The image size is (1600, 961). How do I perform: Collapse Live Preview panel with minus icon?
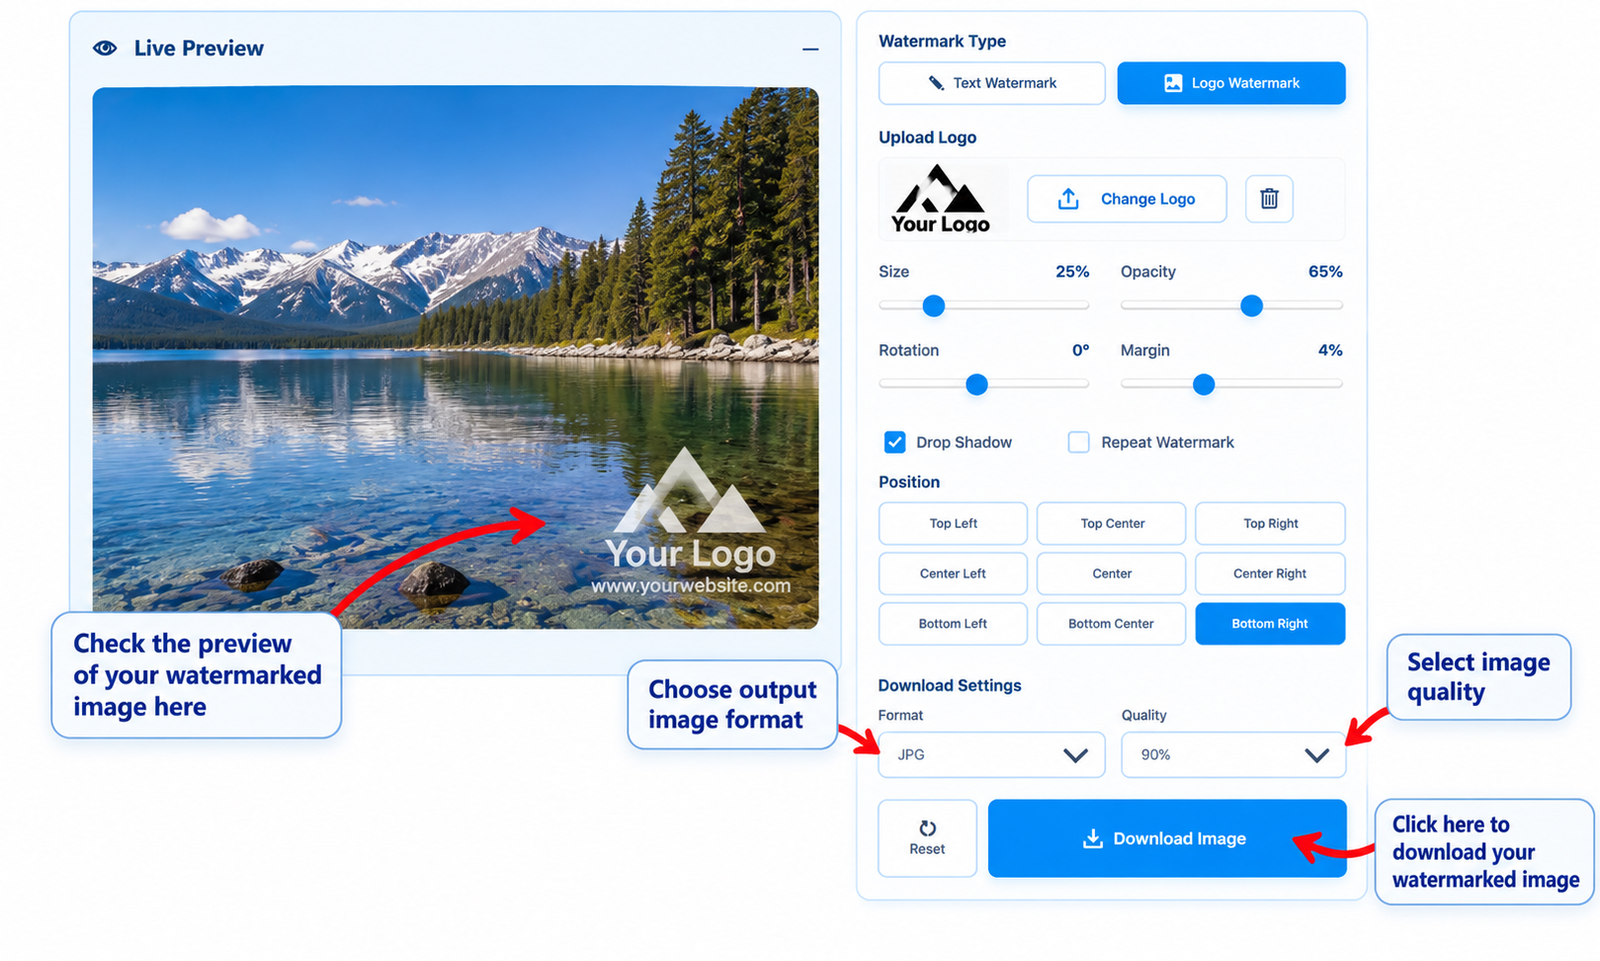[x=810, y=49]
